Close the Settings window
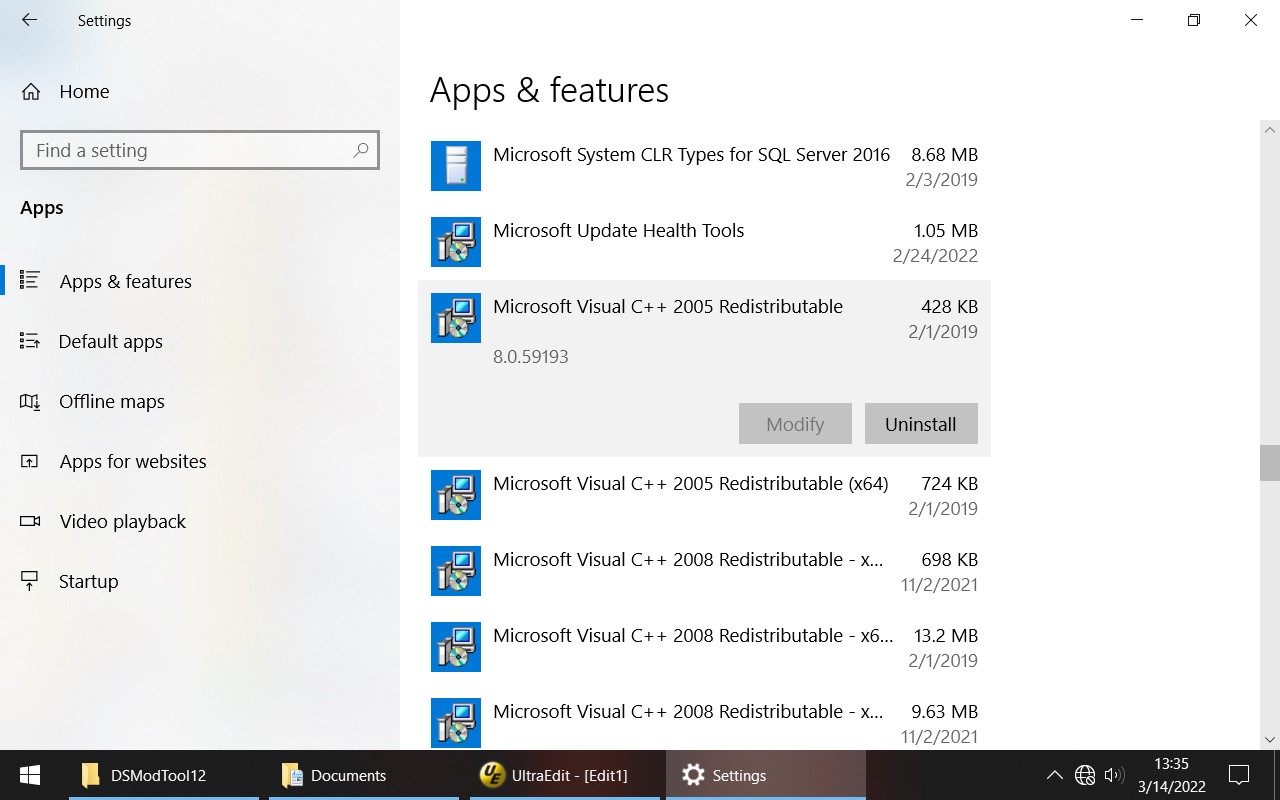Image resolution: width=1280 pixels, height=800 pixels. (x=1251, y=20)
